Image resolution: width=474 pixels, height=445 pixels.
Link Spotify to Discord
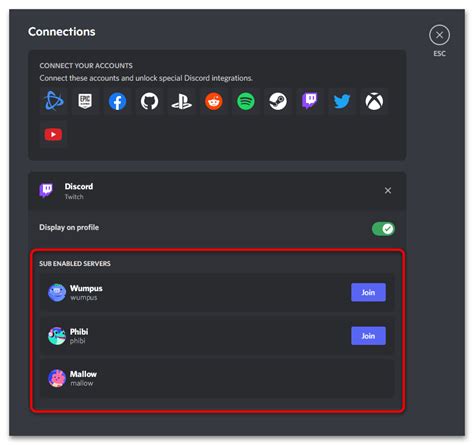click(x=246, y=101)
